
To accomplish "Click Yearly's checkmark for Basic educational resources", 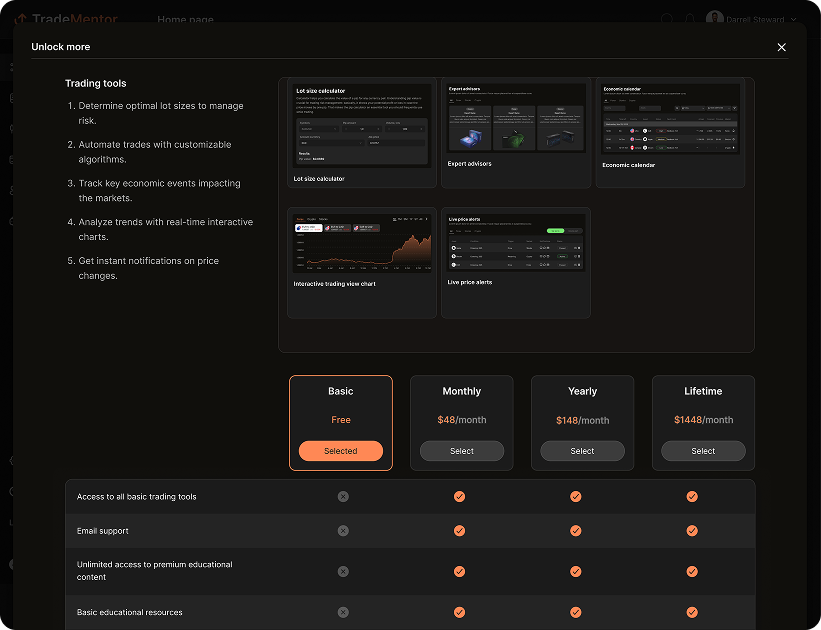I will pyautogui.click(x=575, y=612).
